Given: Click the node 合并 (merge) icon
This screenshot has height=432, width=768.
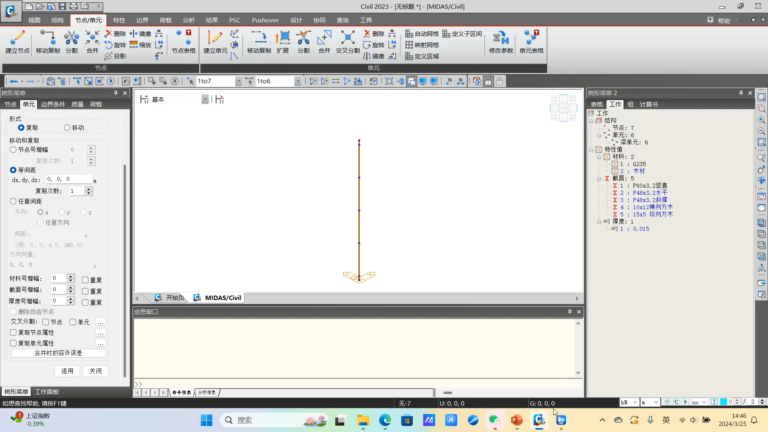Looking at the screenshot, I should pyautogui.click(x=92, y=42).
